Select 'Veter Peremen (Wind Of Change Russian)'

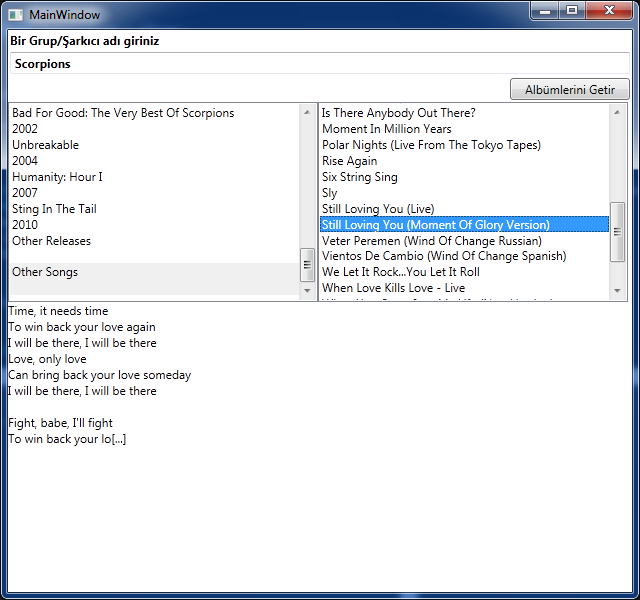(x=431, y=241)
